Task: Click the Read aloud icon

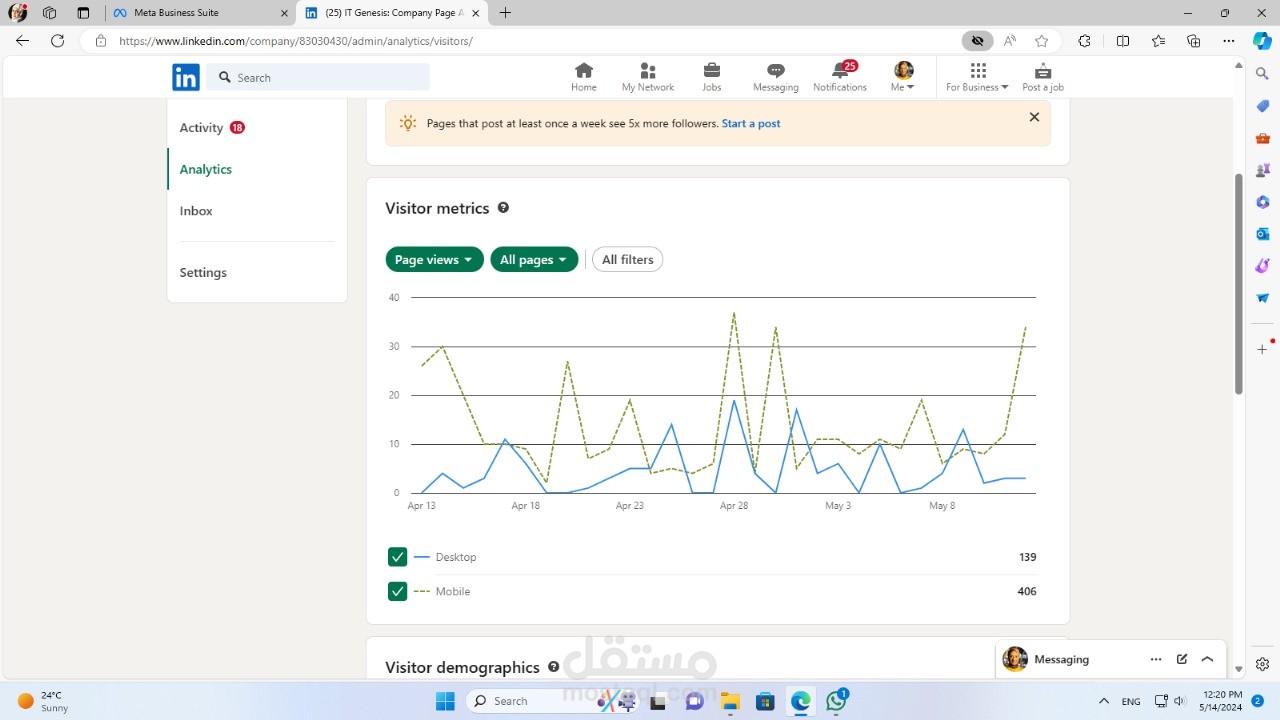Action: [x=1010, y=41]
